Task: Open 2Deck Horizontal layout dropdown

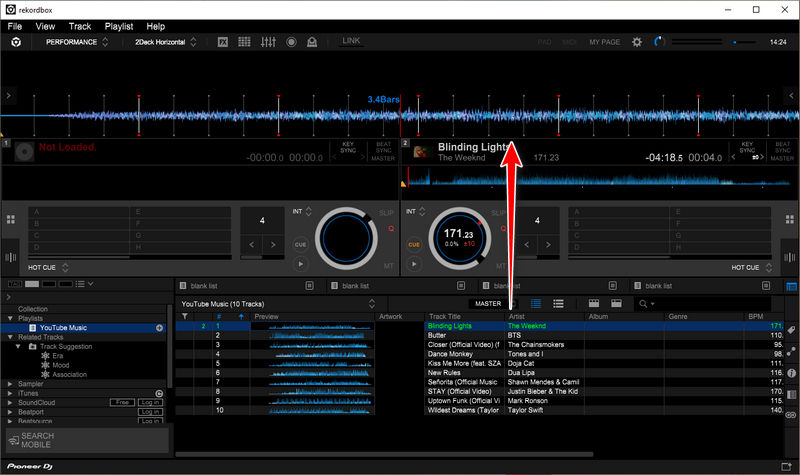Action: pos(165,42)
